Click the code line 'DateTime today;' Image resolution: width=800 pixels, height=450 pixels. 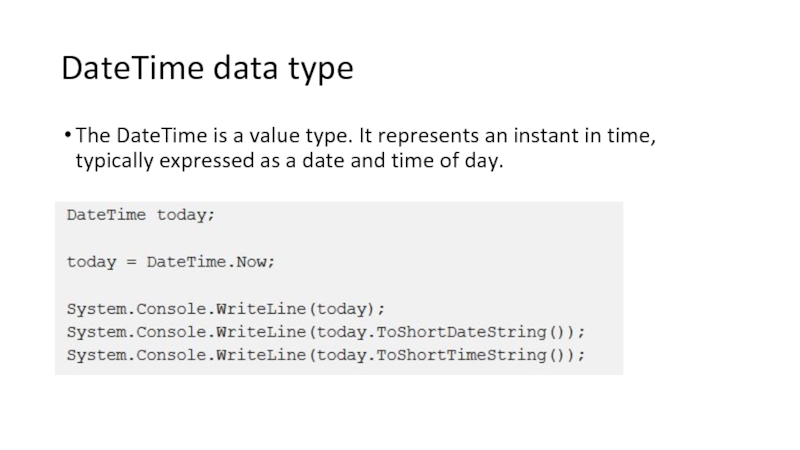pos(140,214)
